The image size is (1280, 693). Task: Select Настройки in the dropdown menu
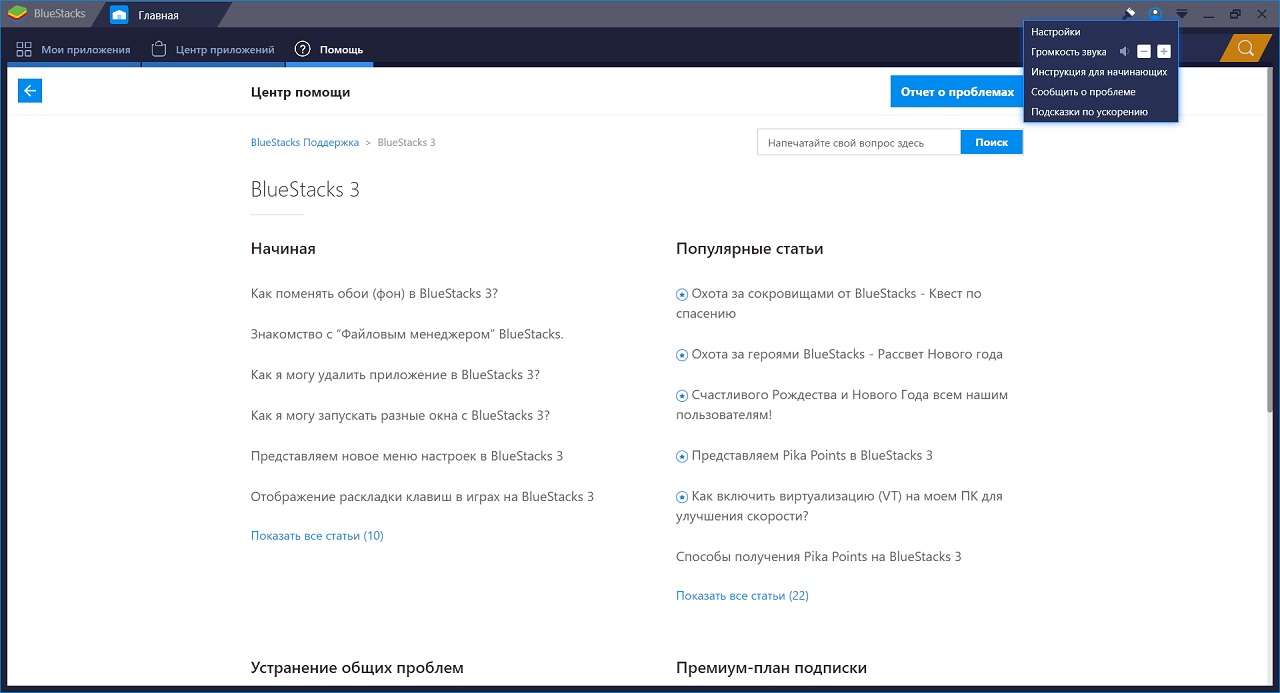1055,32
